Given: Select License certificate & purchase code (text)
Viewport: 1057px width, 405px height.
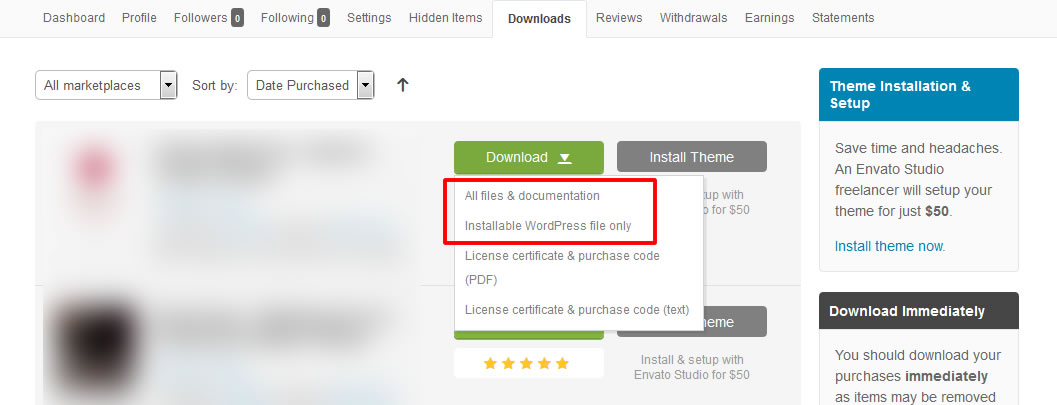Looking at the screenshot, I should (577, 310).
